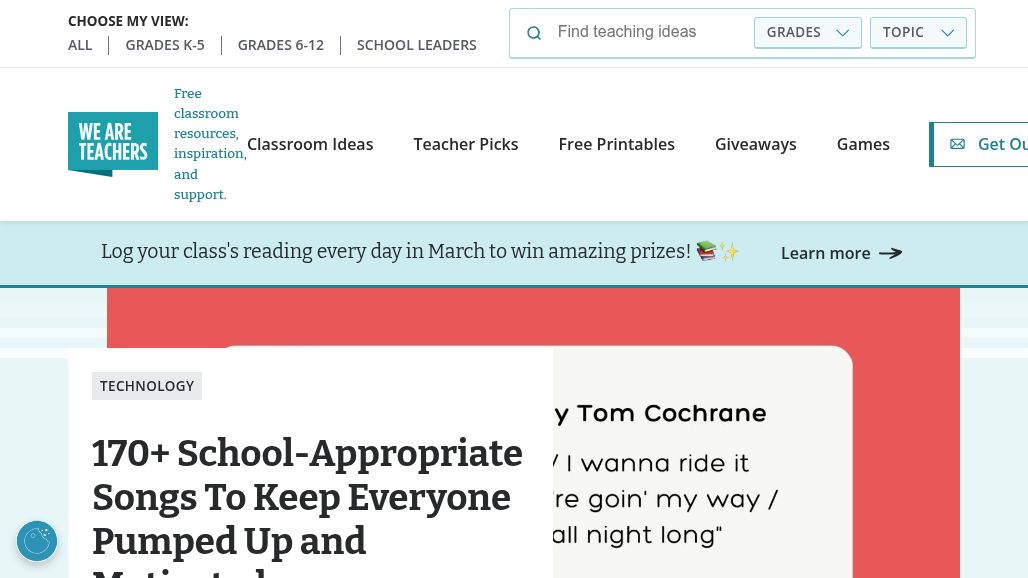Click the We Are Teachers logo

113,144
